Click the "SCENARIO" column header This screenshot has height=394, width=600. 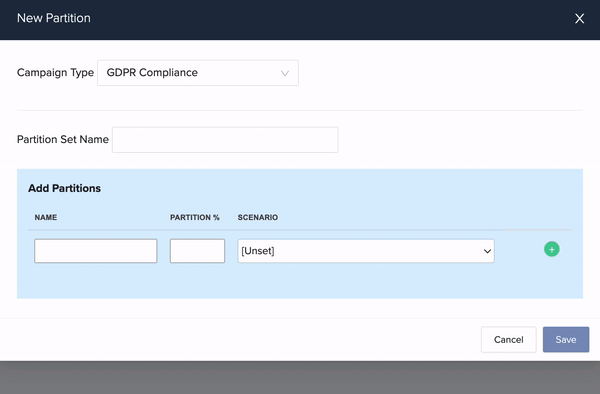(x=258, y=217)
